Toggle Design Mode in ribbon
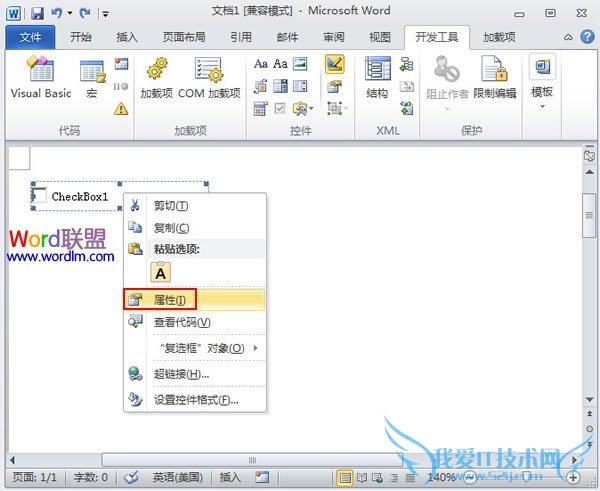600x491 pixels. pyautogui.click(x=334, y=64)
